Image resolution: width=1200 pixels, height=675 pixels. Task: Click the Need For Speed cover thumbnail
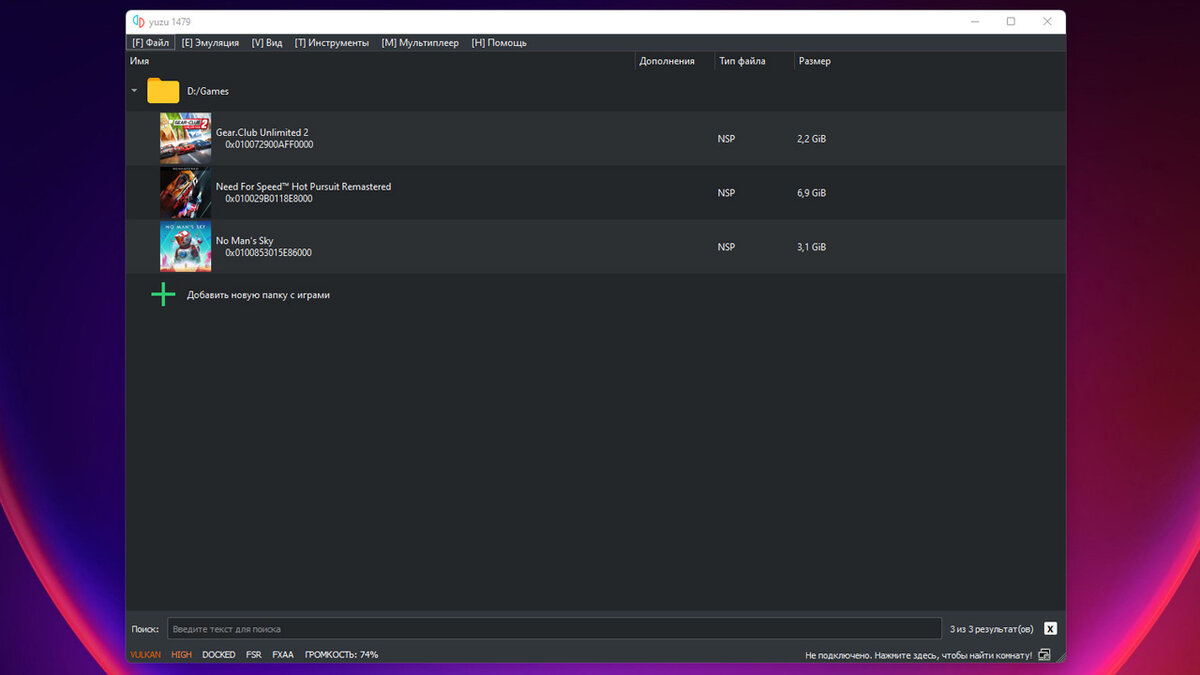185,192
